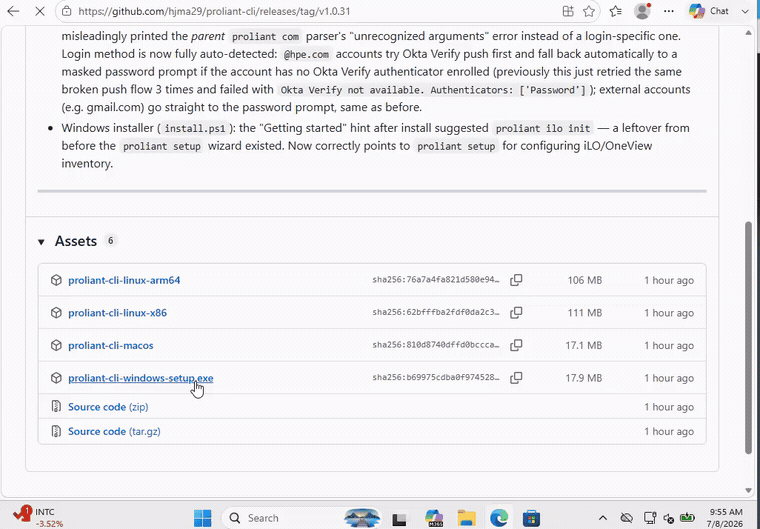This screenshot has width=760, height=529.
Task: Select the sha256:810d8740dffd0bccca hash text
Action: (x=436, y=345)
